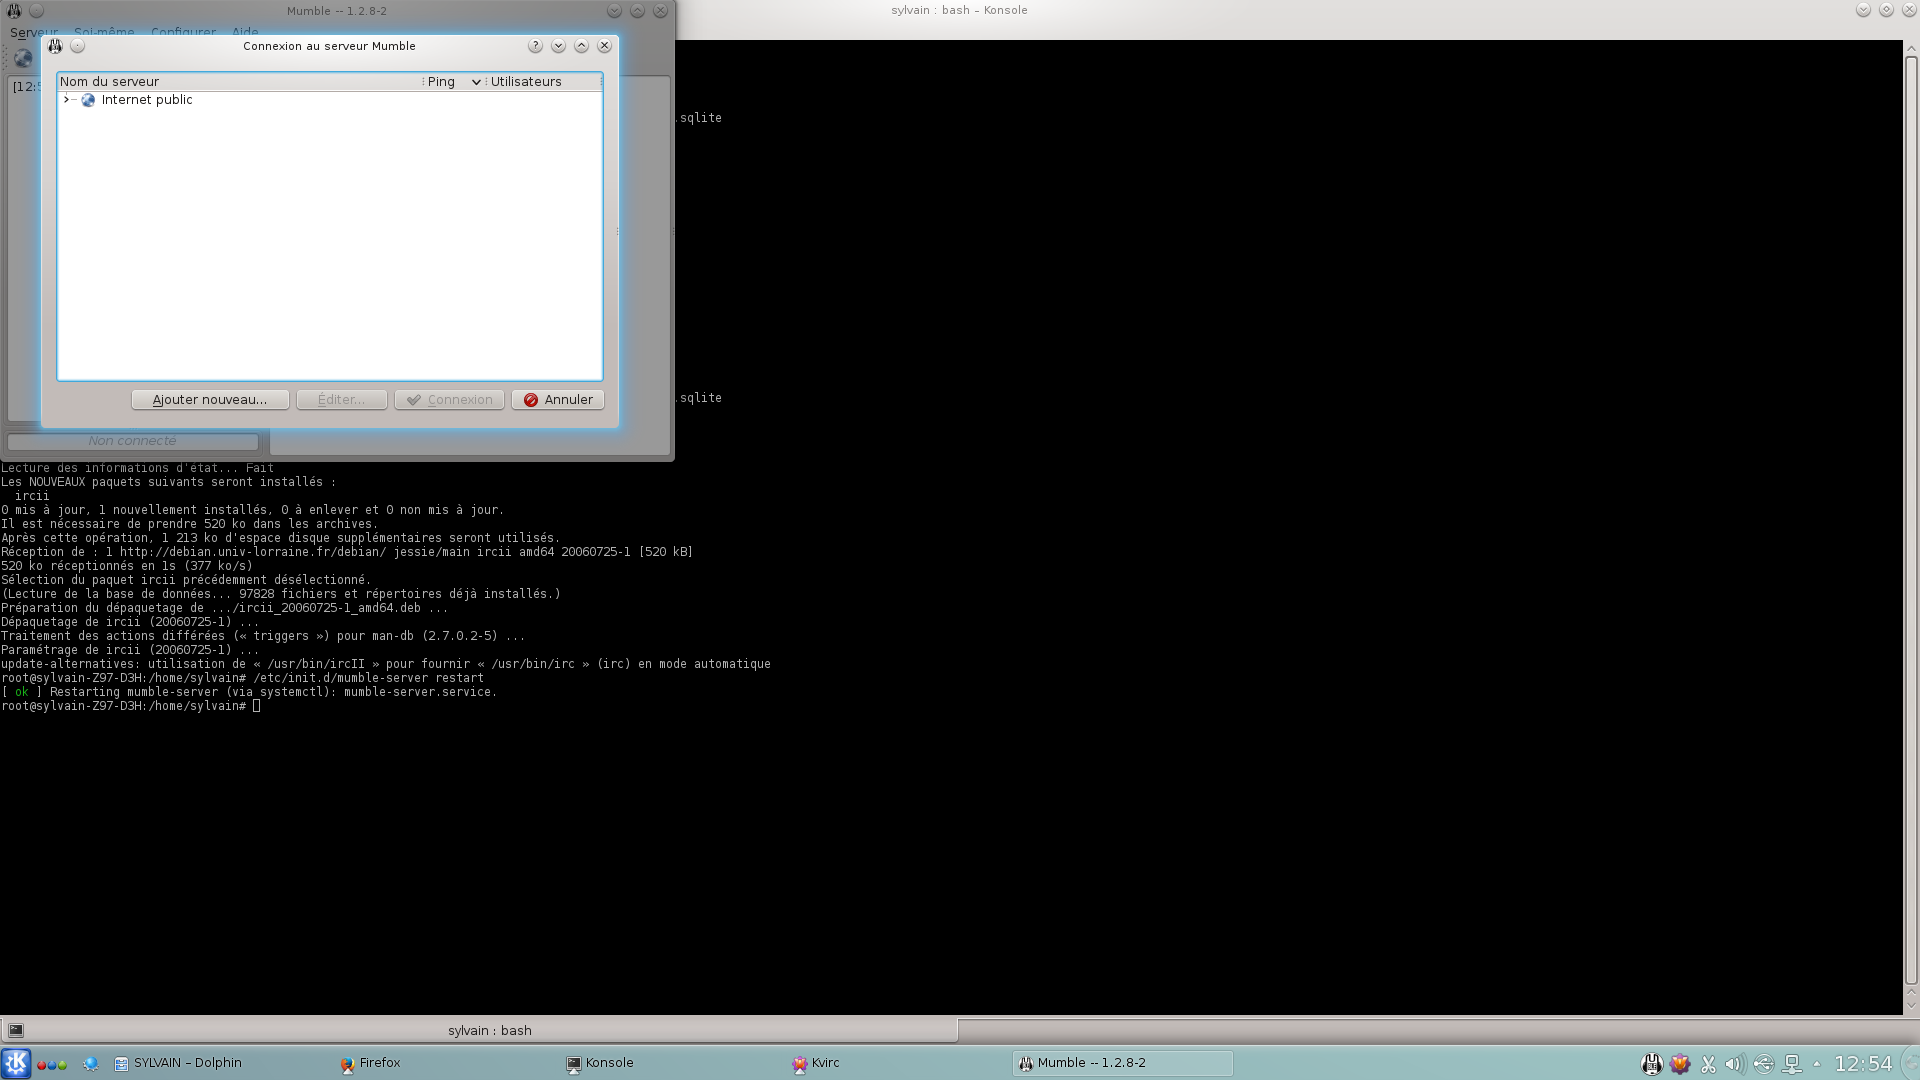
Task: Open context help in the Connexion dialog
Action: (535, 46)
